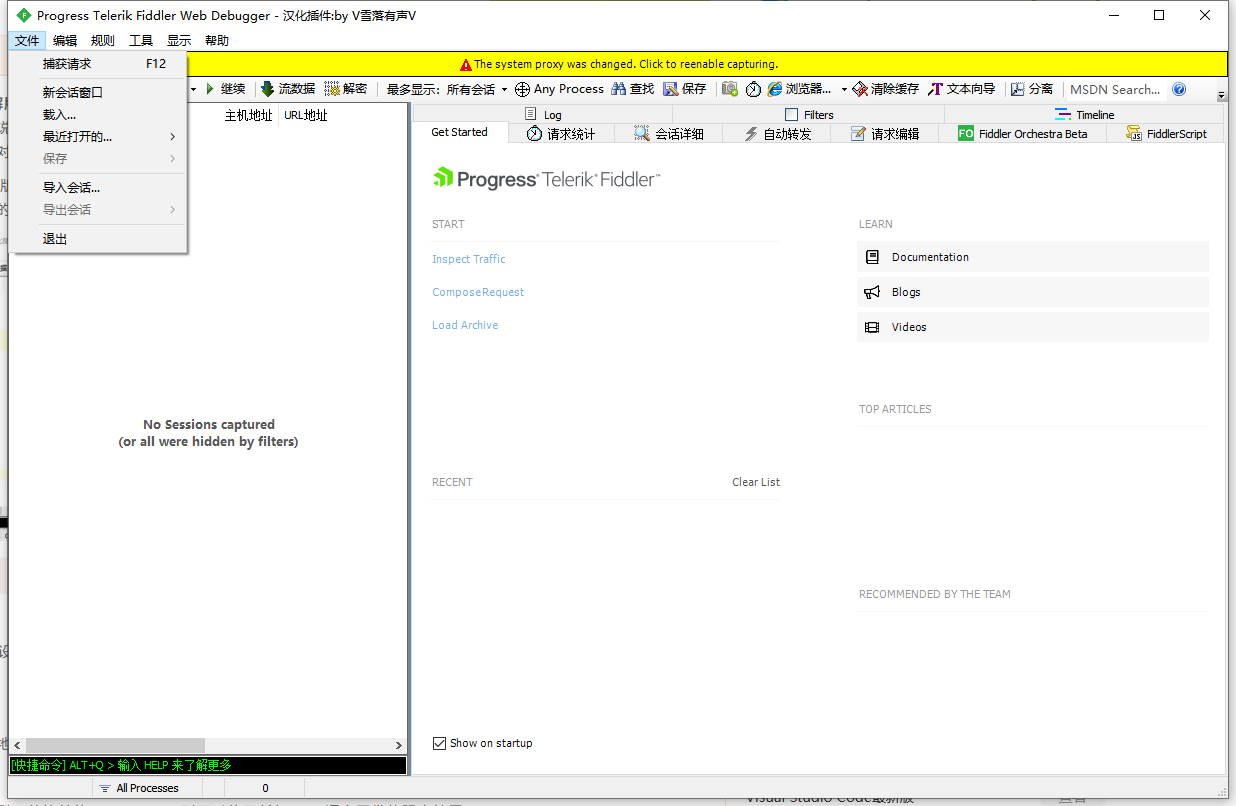Click the 文本向导 (TextWizard) icon

click(x=935, y=89)
